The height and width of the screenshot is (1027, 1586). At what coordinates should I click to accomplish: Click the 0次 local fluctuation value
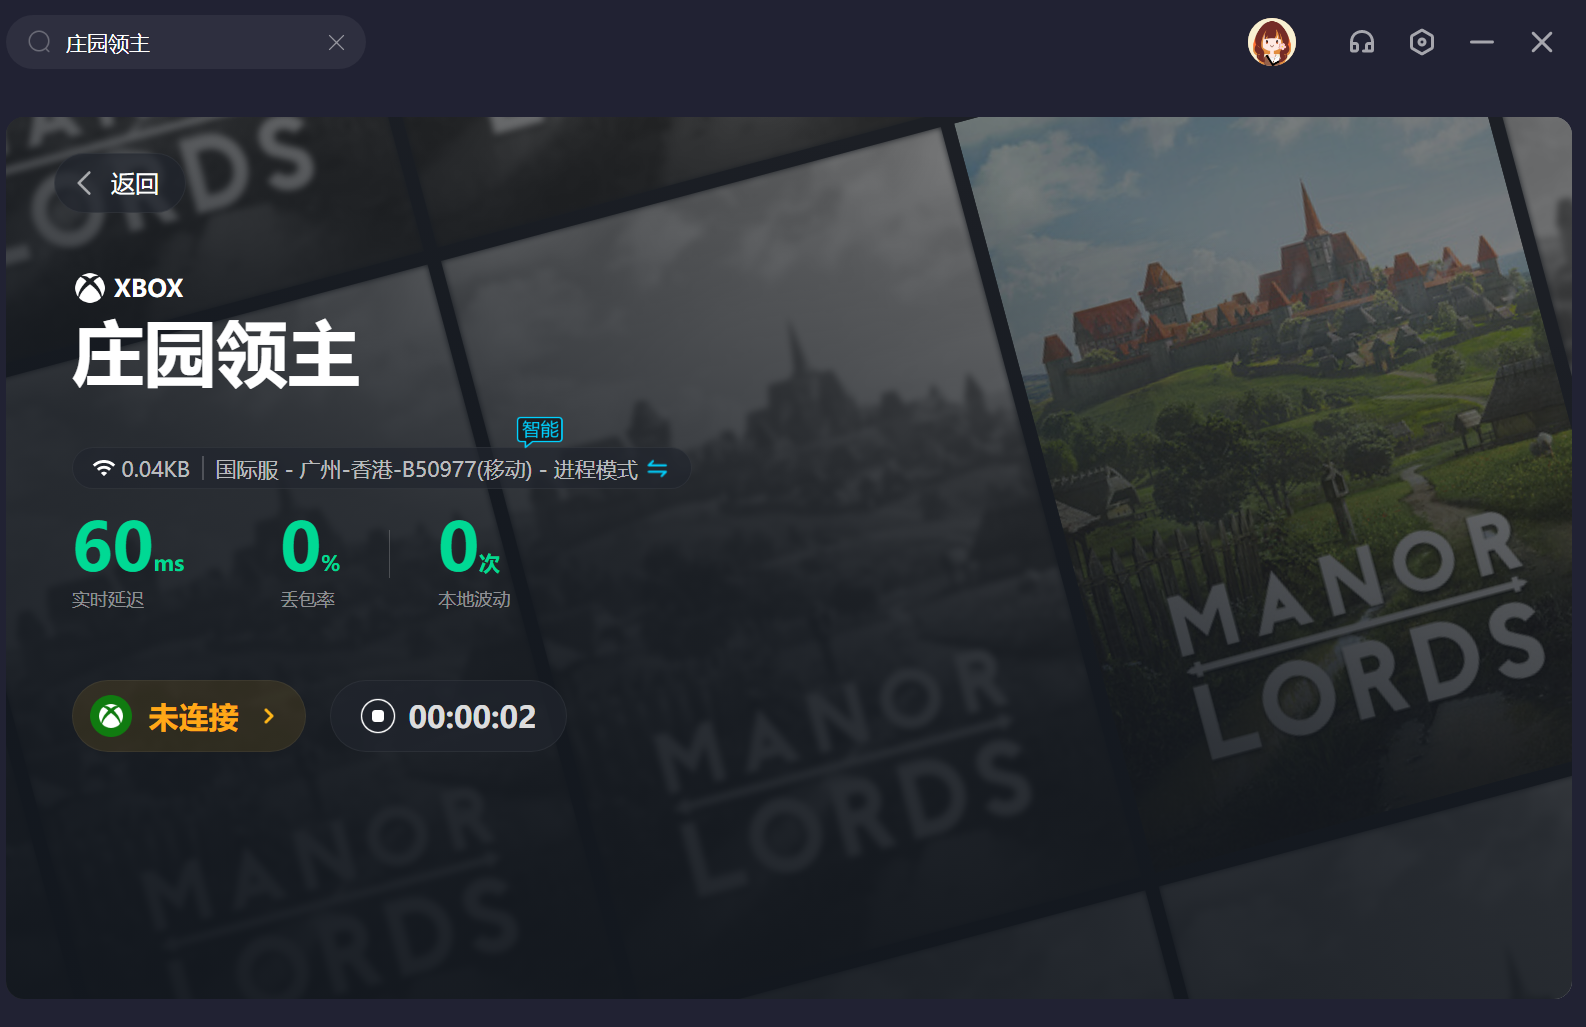[470, 546]
